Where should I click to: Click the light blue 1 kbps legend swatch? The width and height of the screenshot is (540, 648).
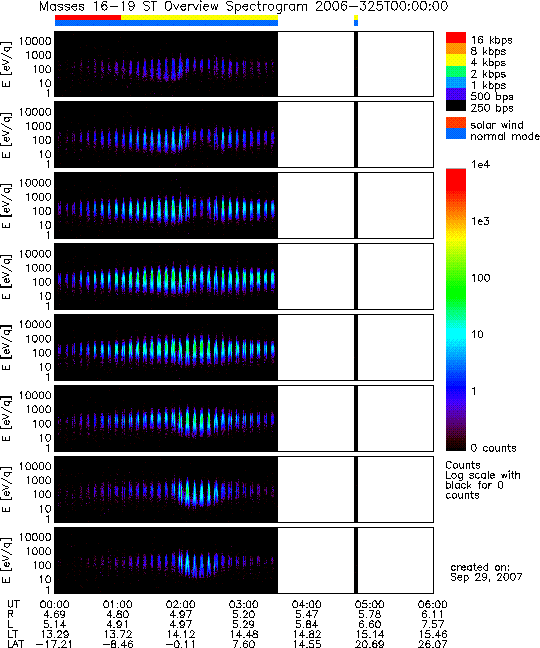click(456, 83)
